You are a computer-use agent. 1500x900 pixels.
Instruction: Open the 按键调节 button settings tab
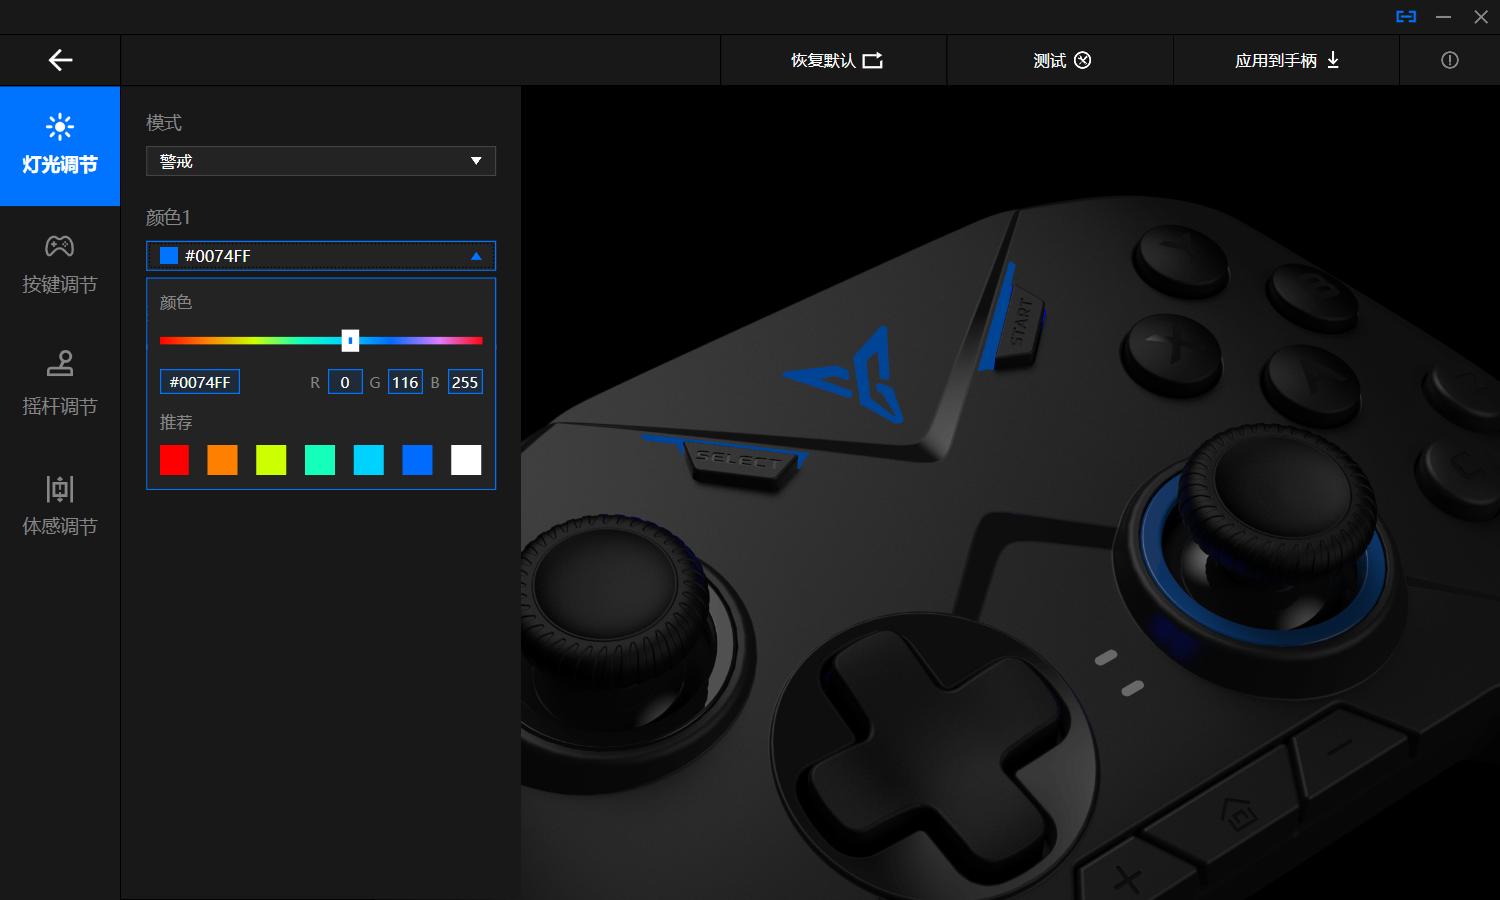[x=60, y=265]
